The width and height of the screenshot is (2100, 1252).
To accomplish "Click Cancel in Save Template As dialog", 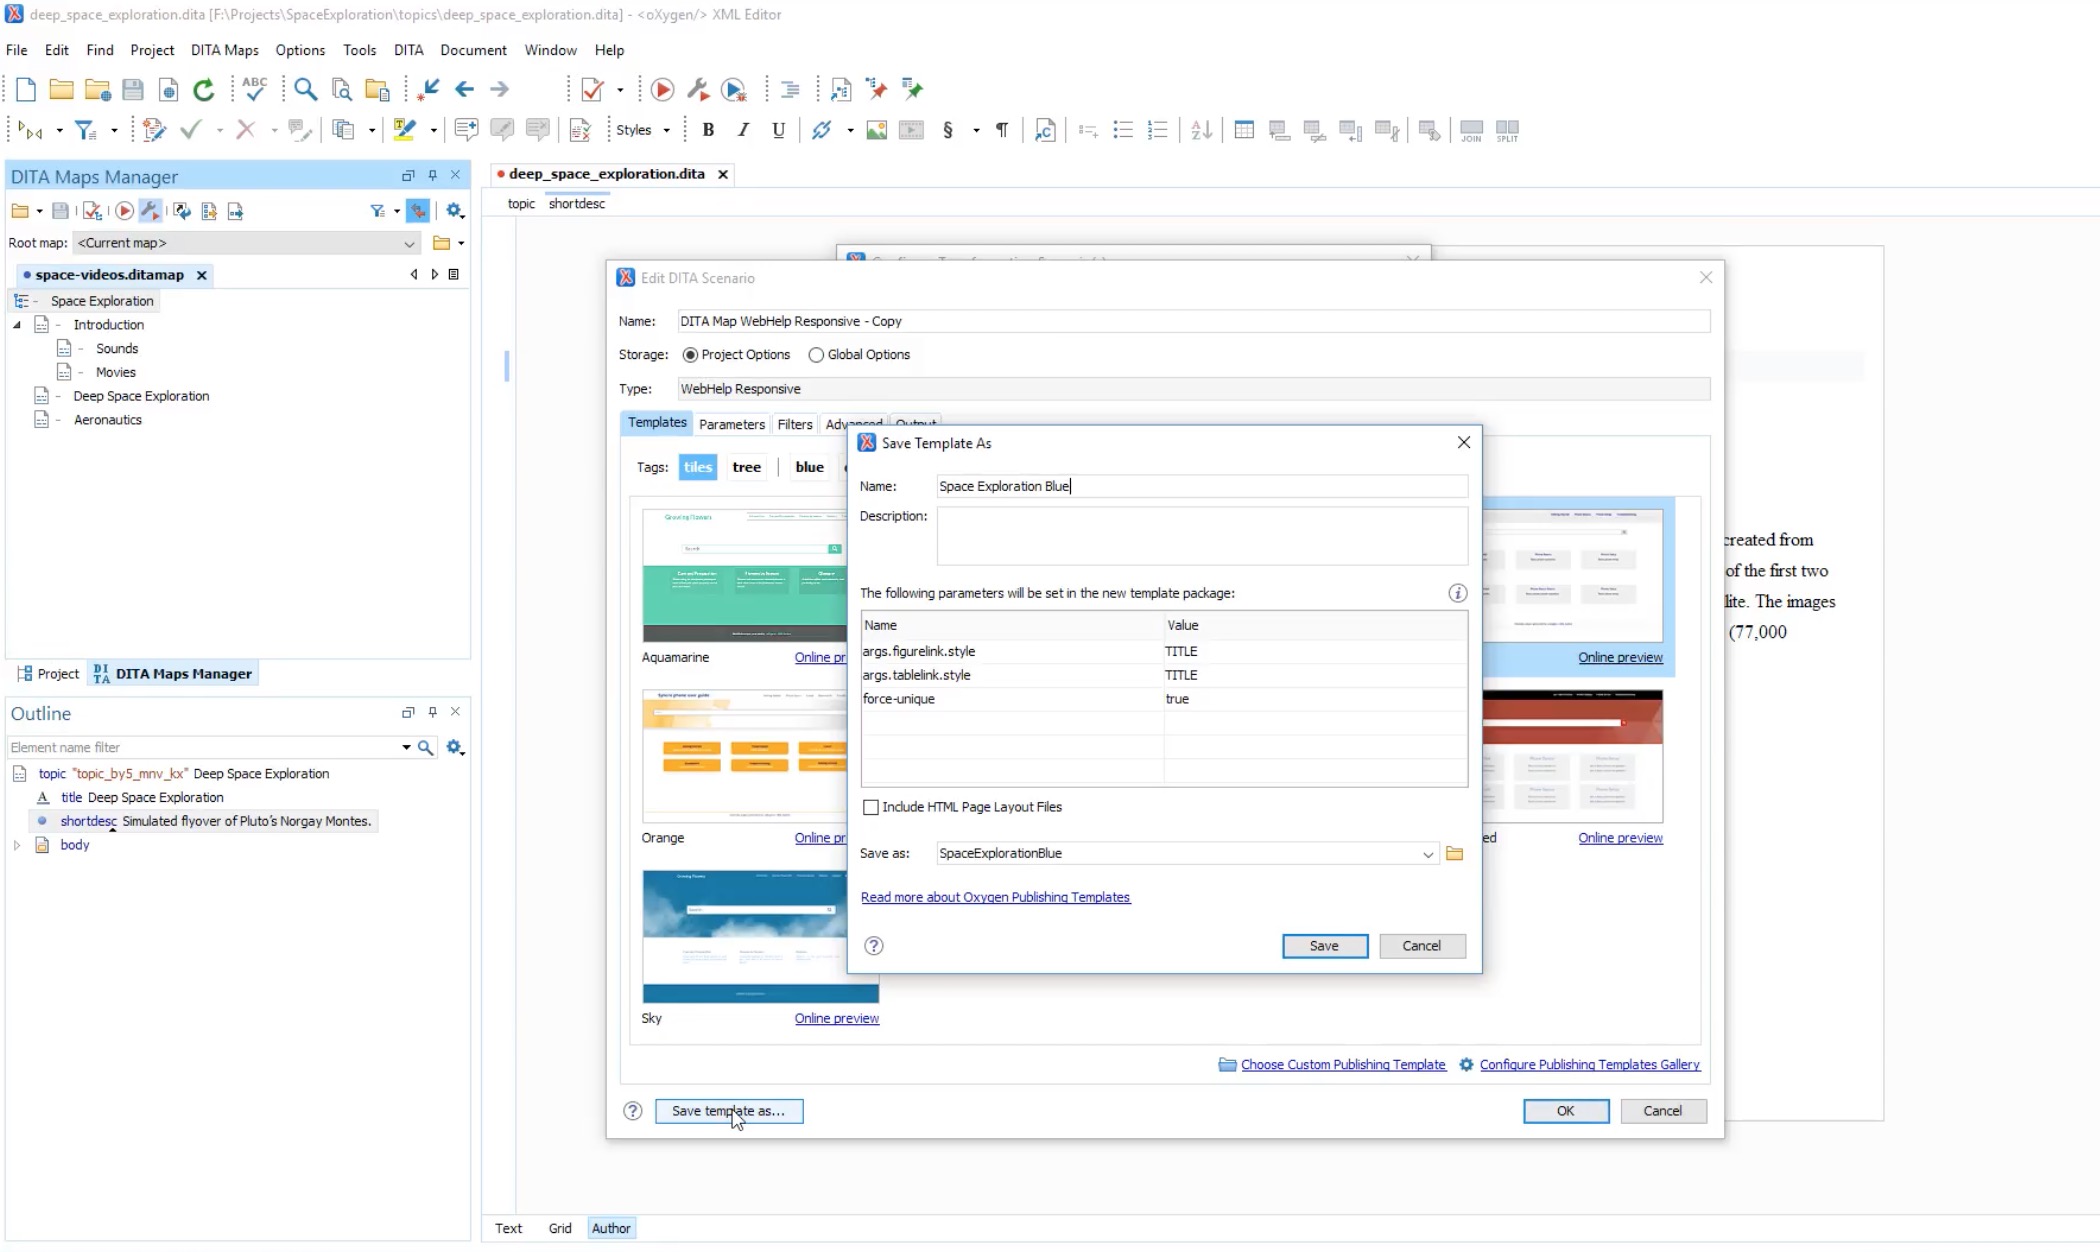I will (1421, 946).
